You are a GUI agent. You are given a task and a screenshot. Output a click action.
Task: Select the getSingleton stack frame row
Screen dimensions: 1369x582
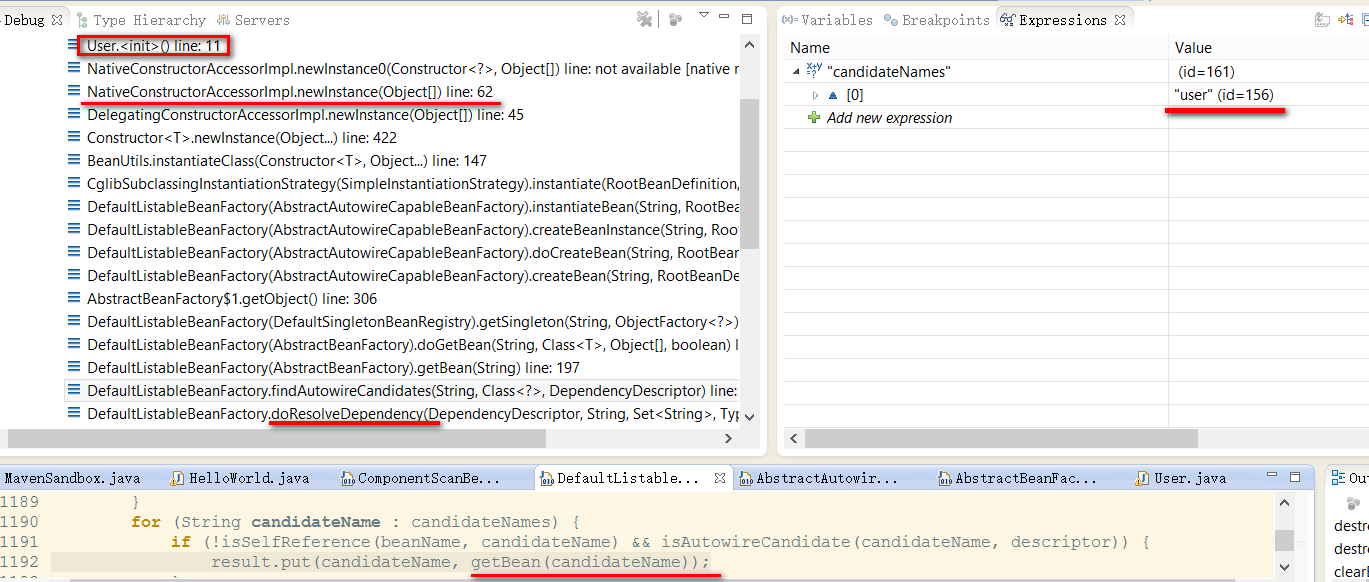click(x=413, y=321)
